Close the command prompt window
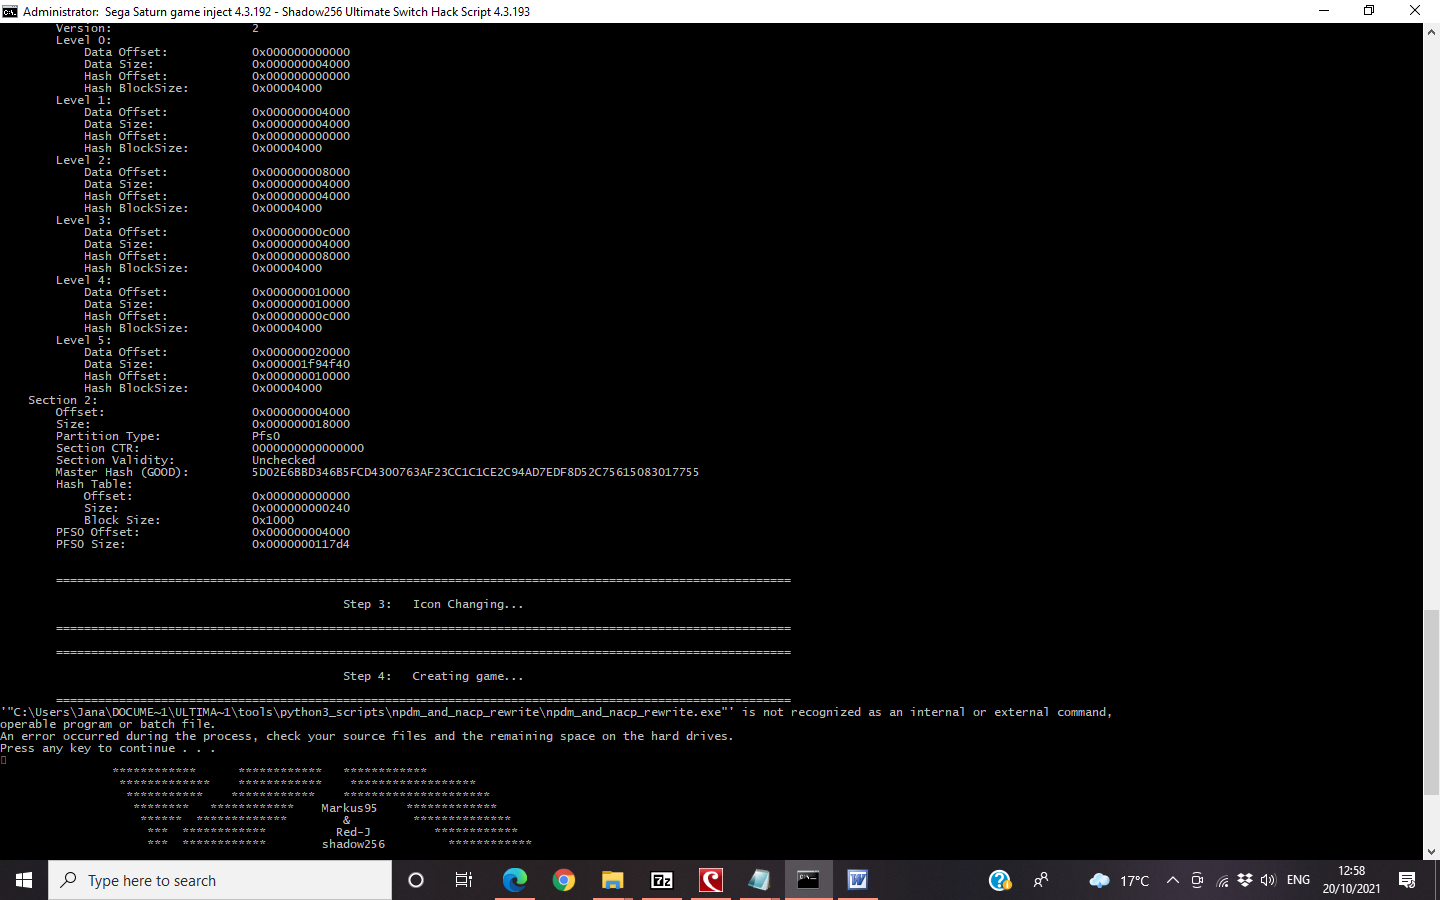The width and height of the screenshot is (1440, 900). coord(1415,11)
